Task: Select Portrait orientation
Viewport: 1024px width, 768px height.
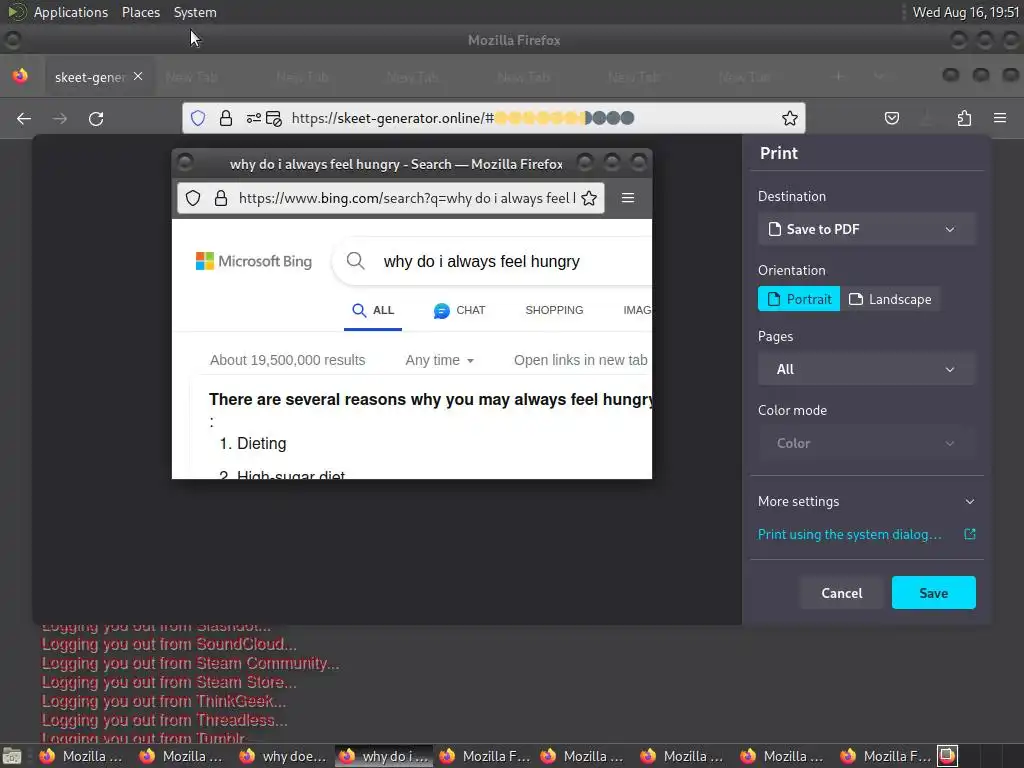Action: [799, 299]
